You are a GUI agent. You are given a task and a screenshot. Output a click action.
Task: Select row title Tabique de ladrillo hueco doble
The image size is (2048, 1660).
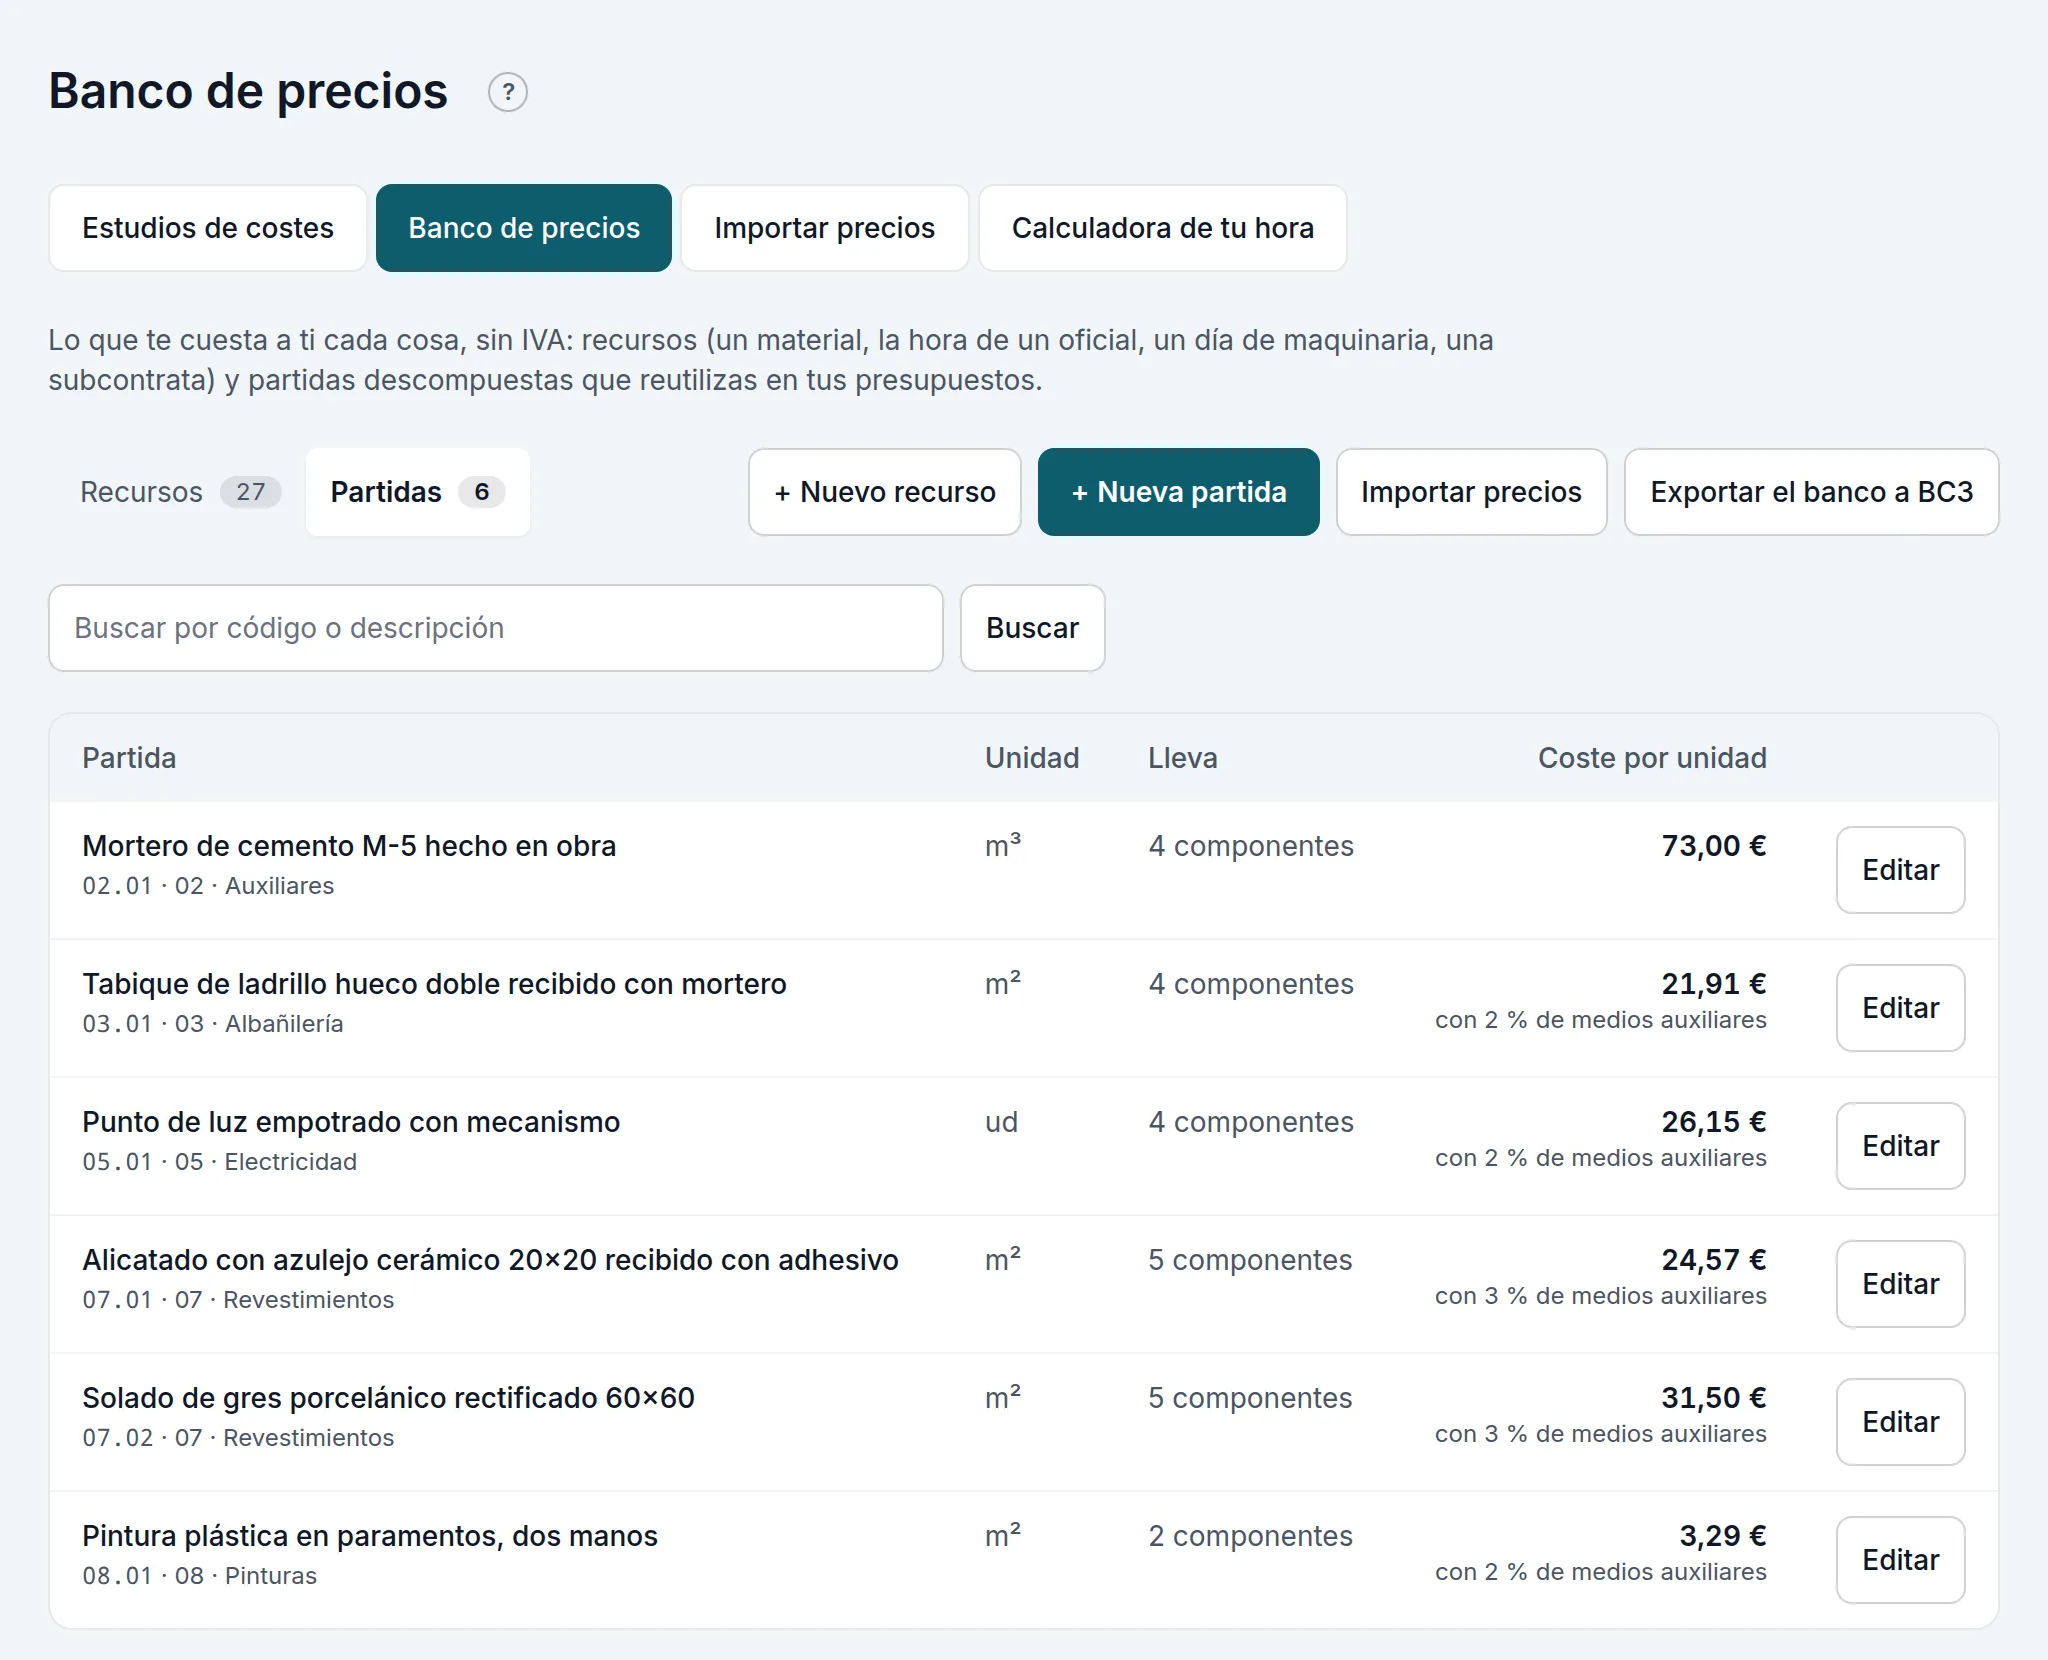tap(434, 984)
